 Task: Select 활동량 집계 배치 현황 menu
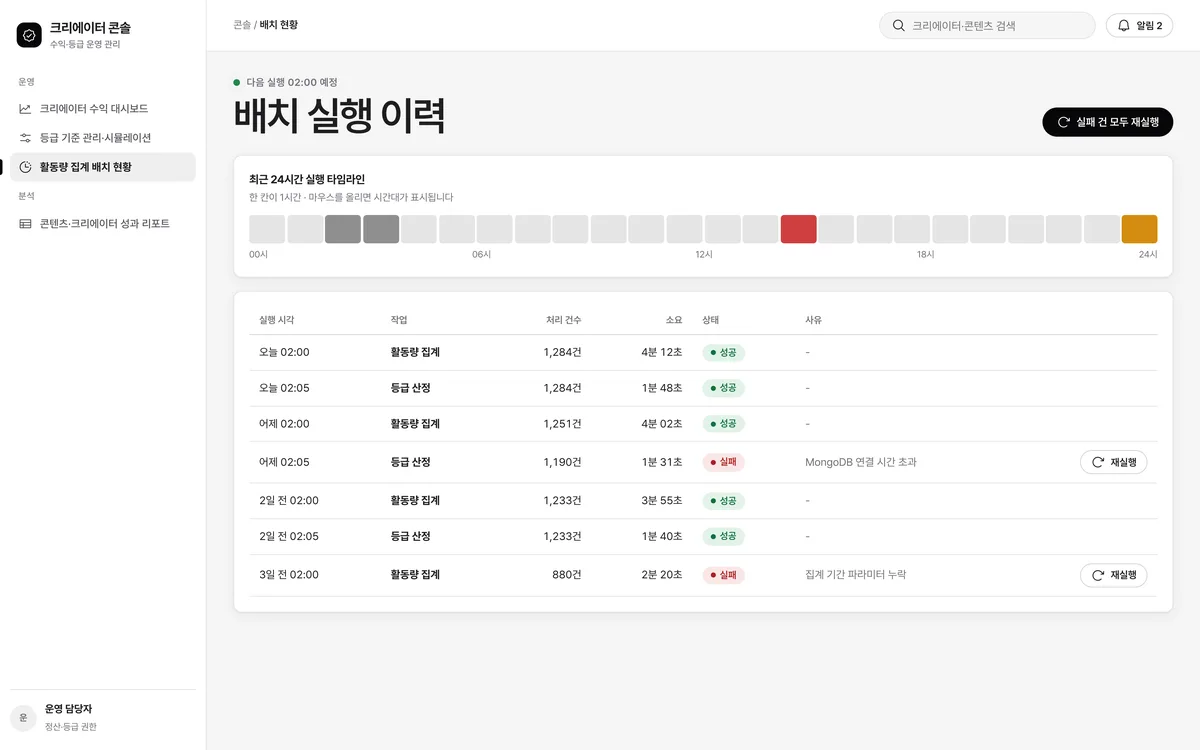tap(103, 167)
